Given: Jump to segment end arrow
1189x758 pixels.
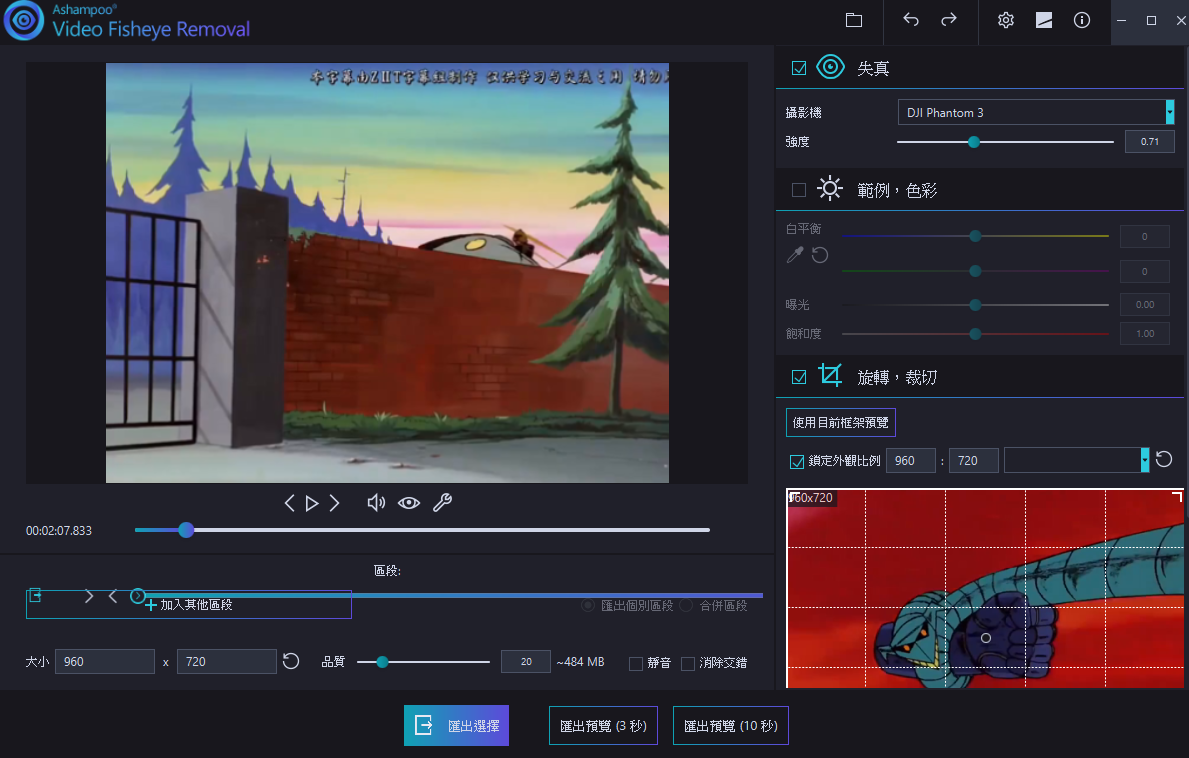Looking at the screenshot, I should pyautogui.click(x=113, y=597).
